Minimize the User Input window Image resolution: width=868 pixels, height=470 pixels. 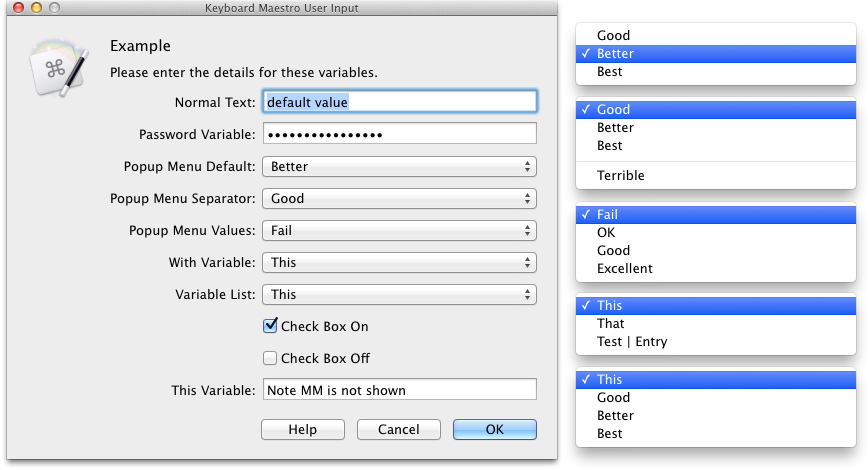tap(36, 7)
